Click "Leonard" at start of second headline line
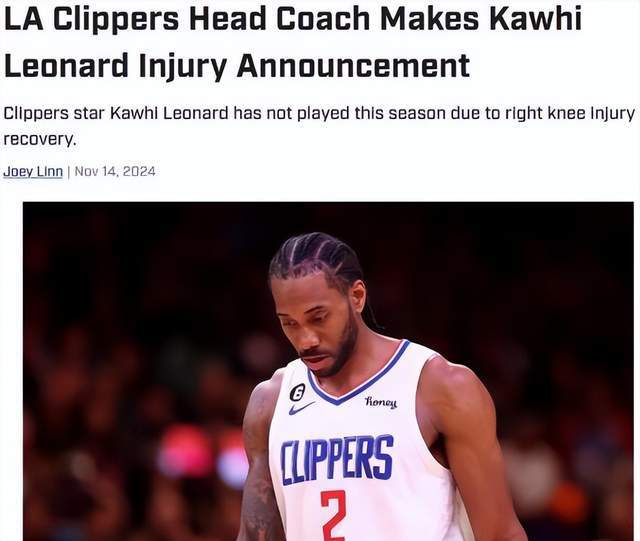Viewport: 640px width, 541px height. tap(66, 66)
